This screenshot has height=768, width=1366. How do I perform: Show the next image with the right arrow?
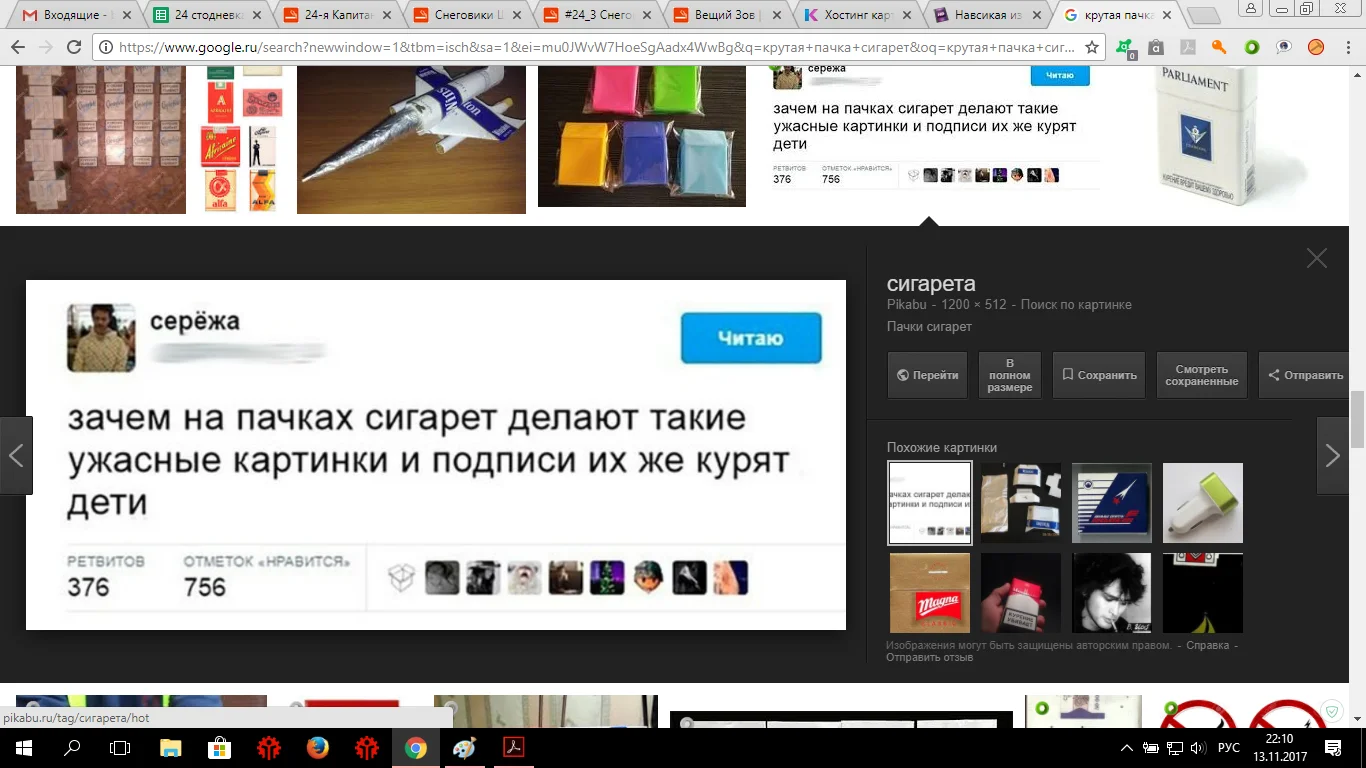pos(1332,456)
